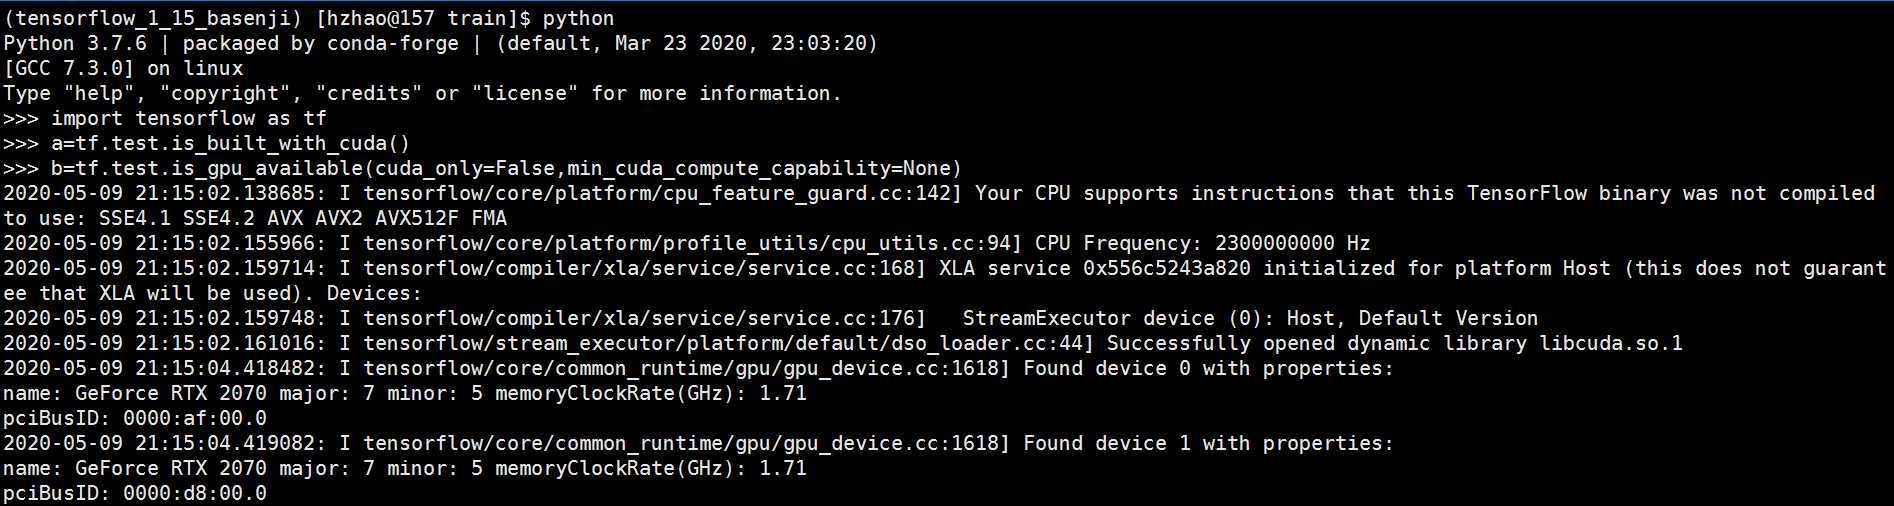Click the '[GCC 7.3.0] on linux' line
Screen dimensions: 1894x506
tap(123, 68)
